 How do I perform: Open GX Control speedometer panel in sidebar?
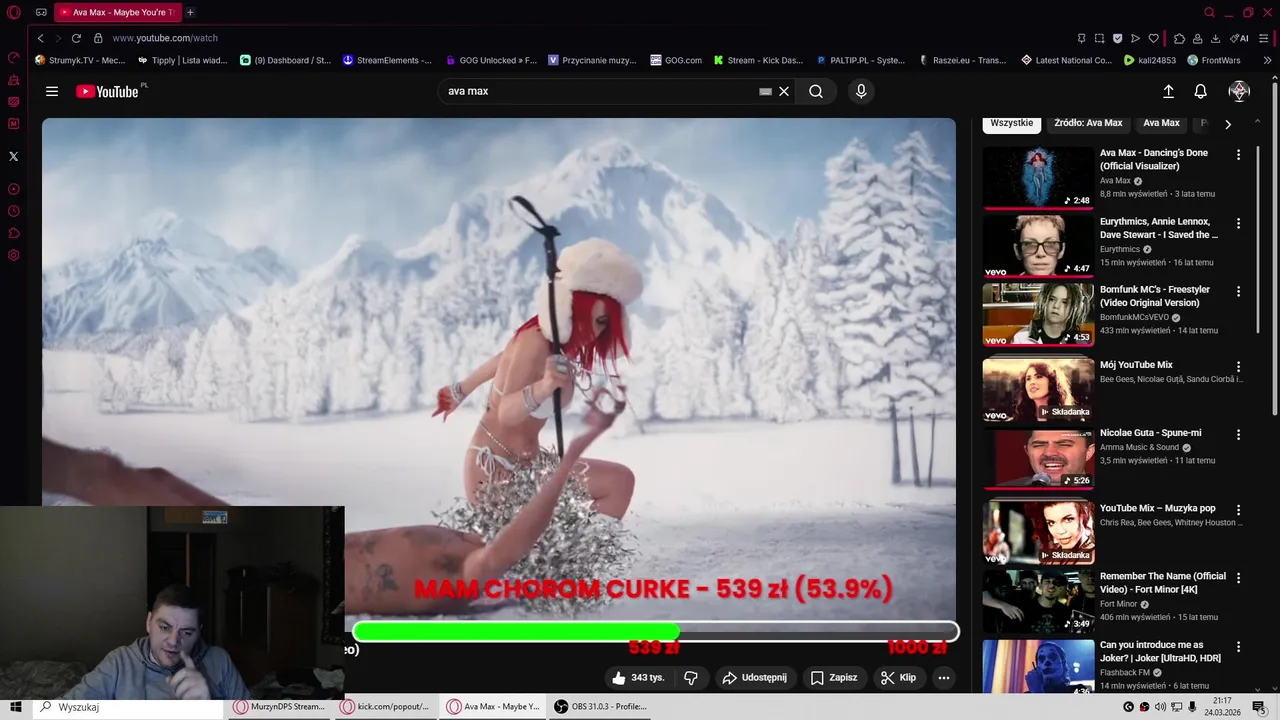pos(14,58)
